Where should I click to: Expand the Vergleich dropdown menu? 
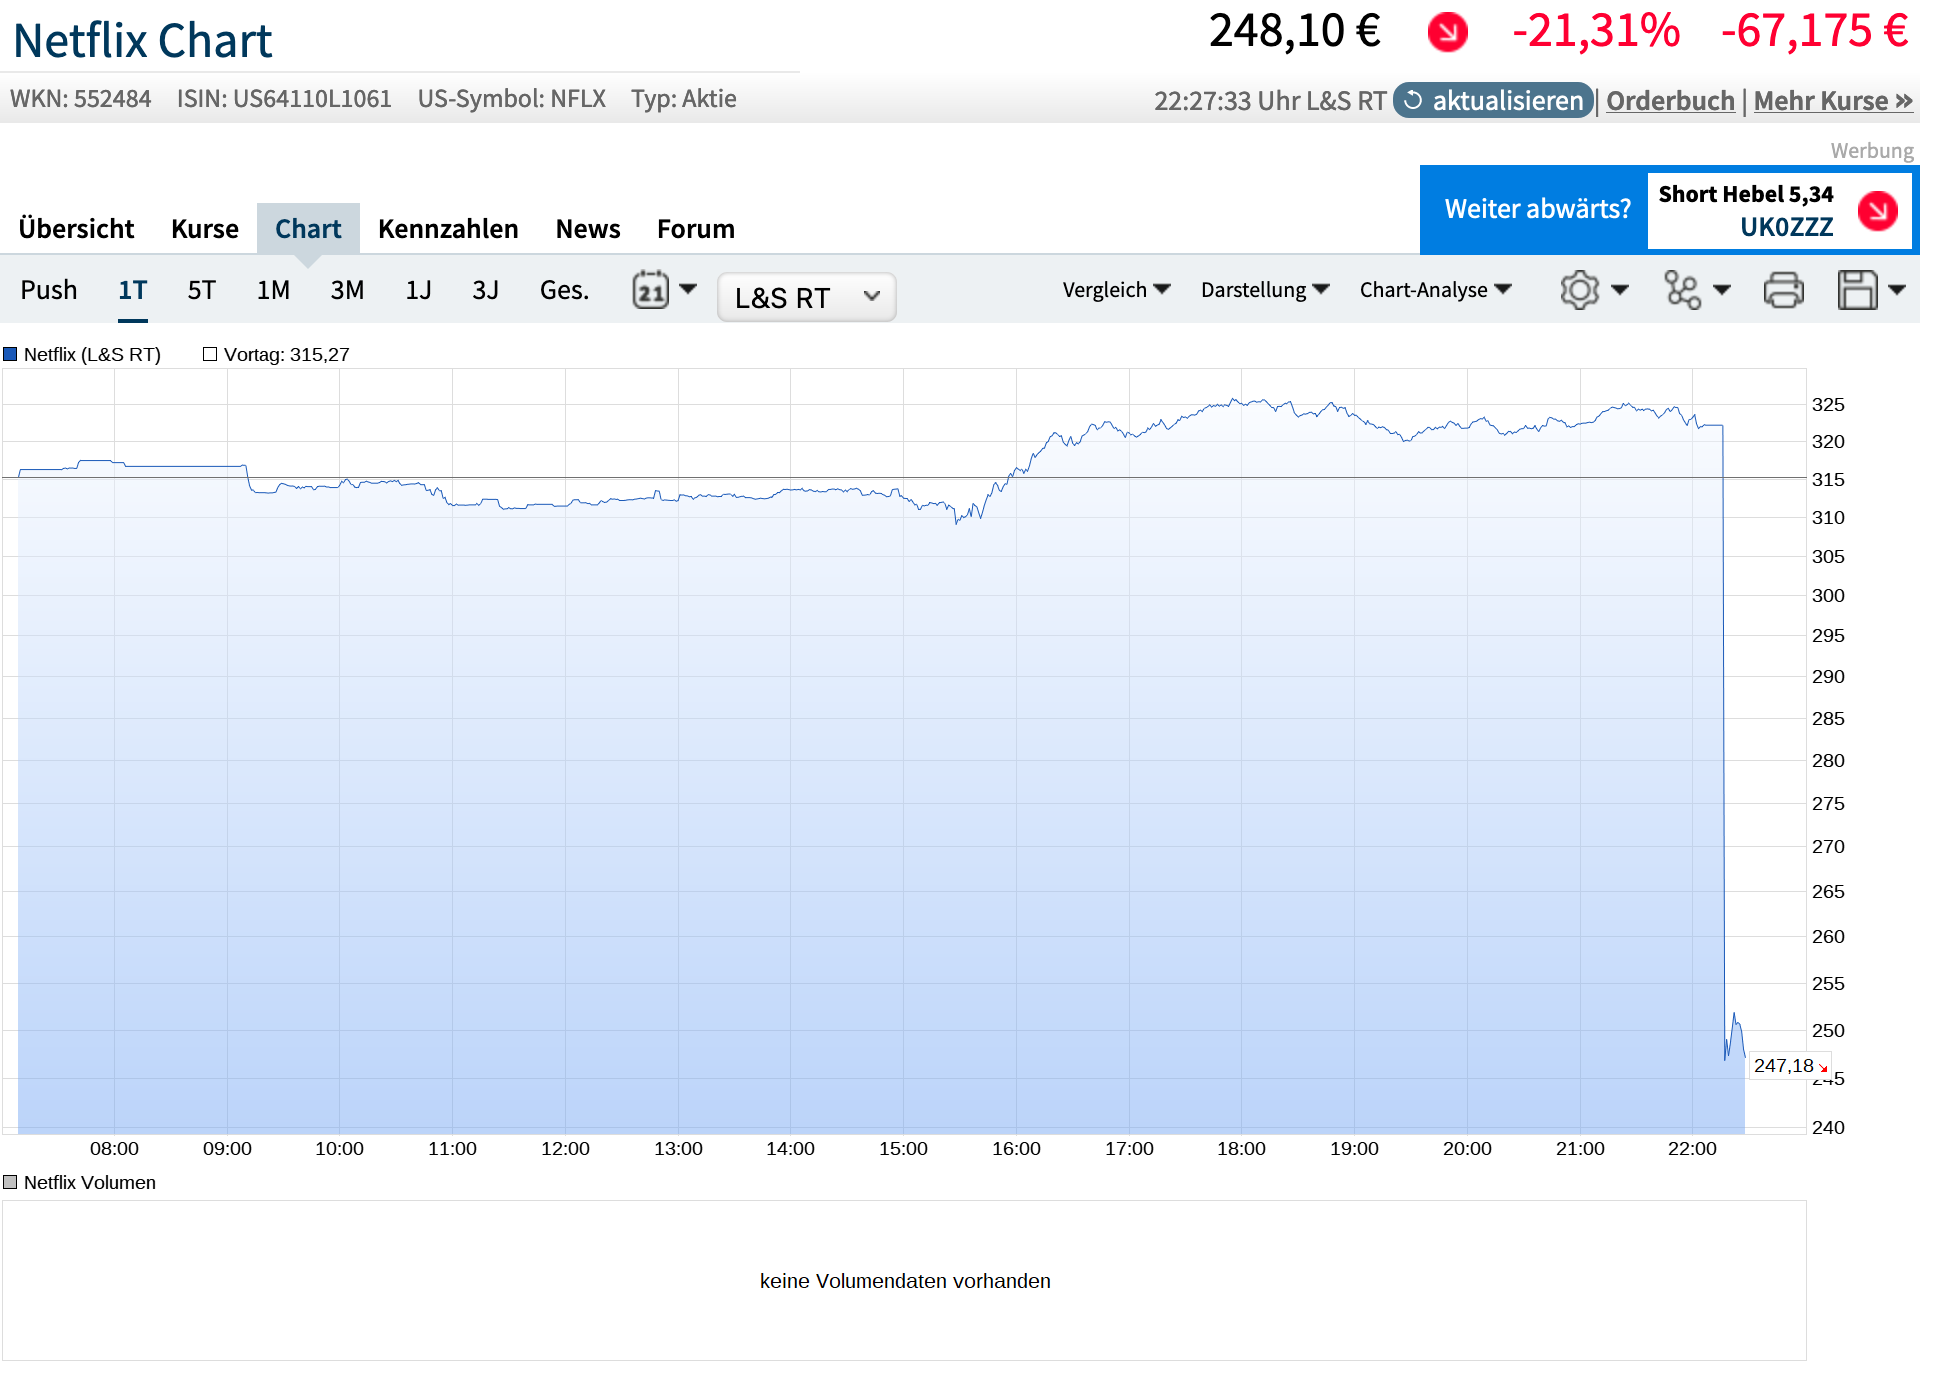tap(1115, 290)
